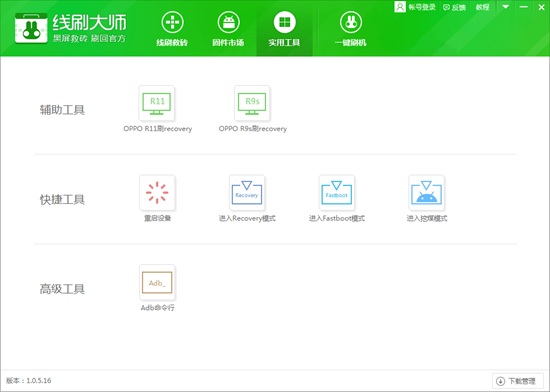Click the OPPO R11 recovery monitor icon
This screenshot has height=392, width=550.
[157, 103]
